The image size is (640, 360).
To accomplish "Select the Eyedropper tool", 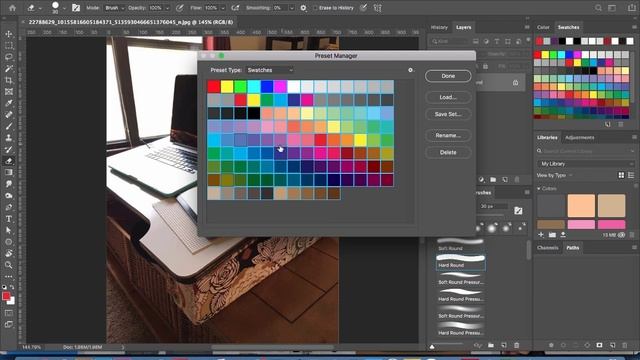I will (9, 103).
